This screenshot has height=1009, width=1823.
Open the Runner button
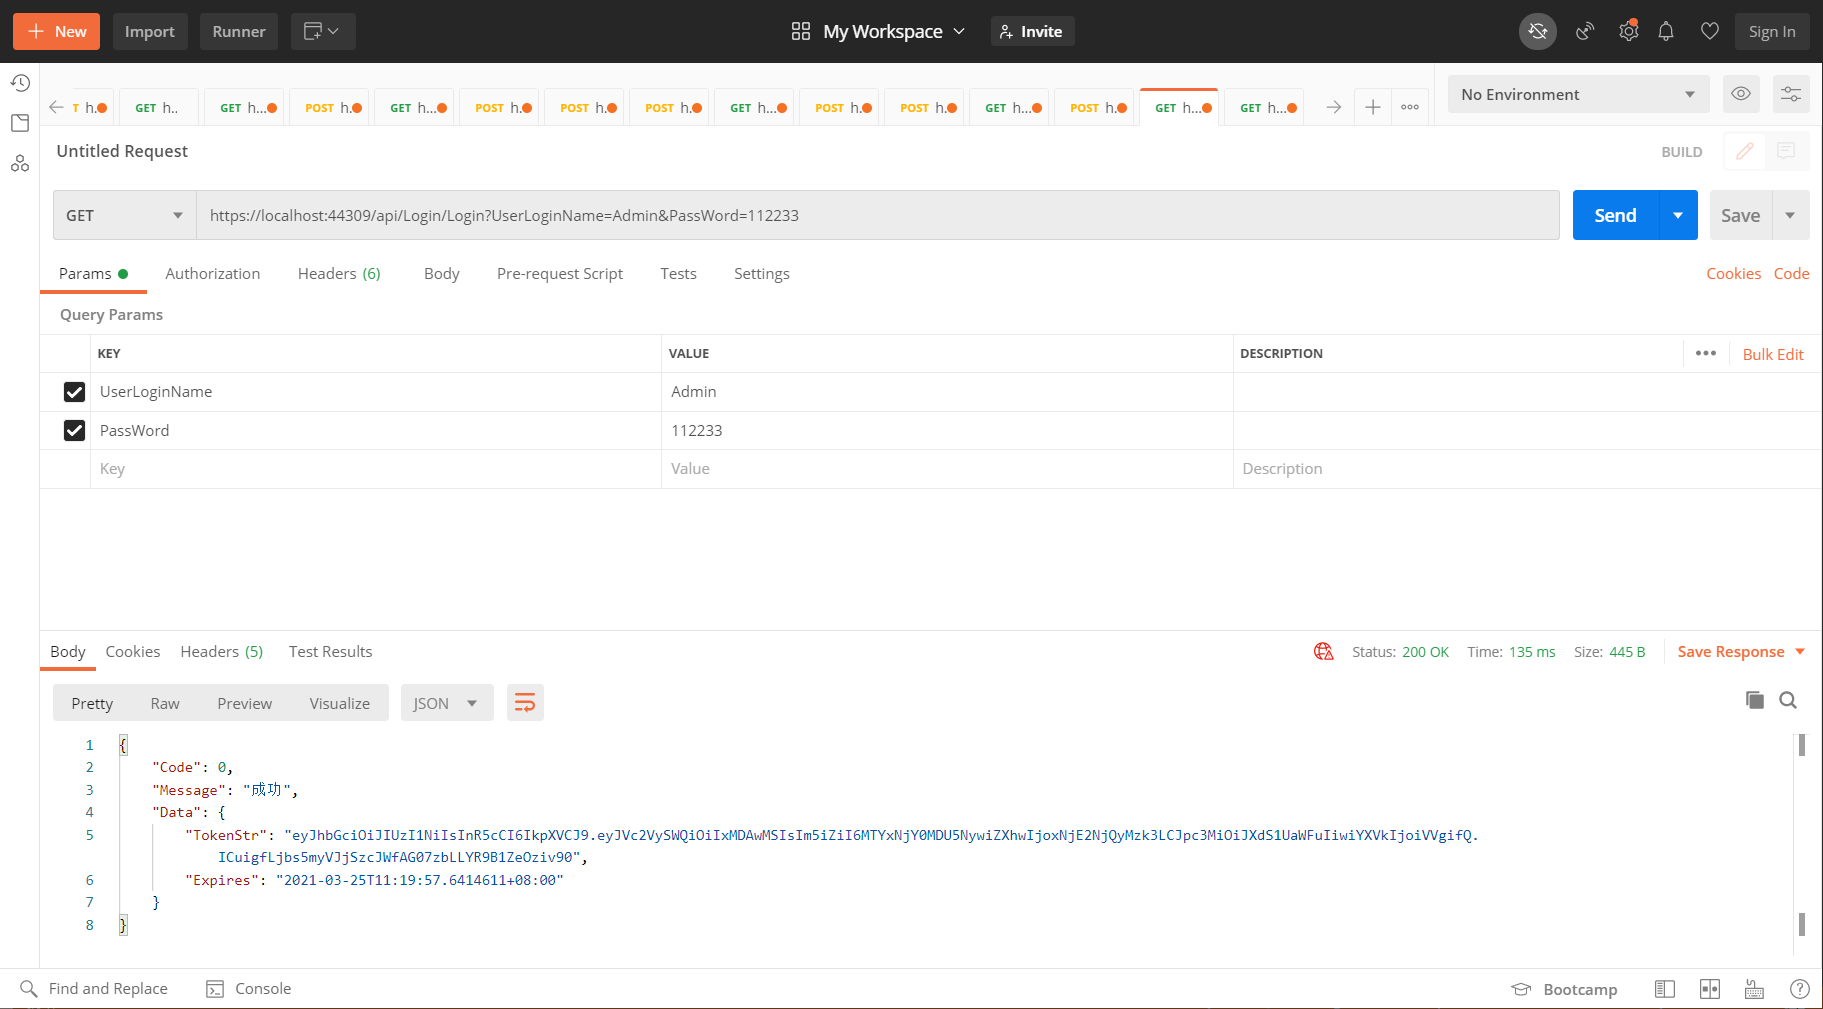pos(239,32)
